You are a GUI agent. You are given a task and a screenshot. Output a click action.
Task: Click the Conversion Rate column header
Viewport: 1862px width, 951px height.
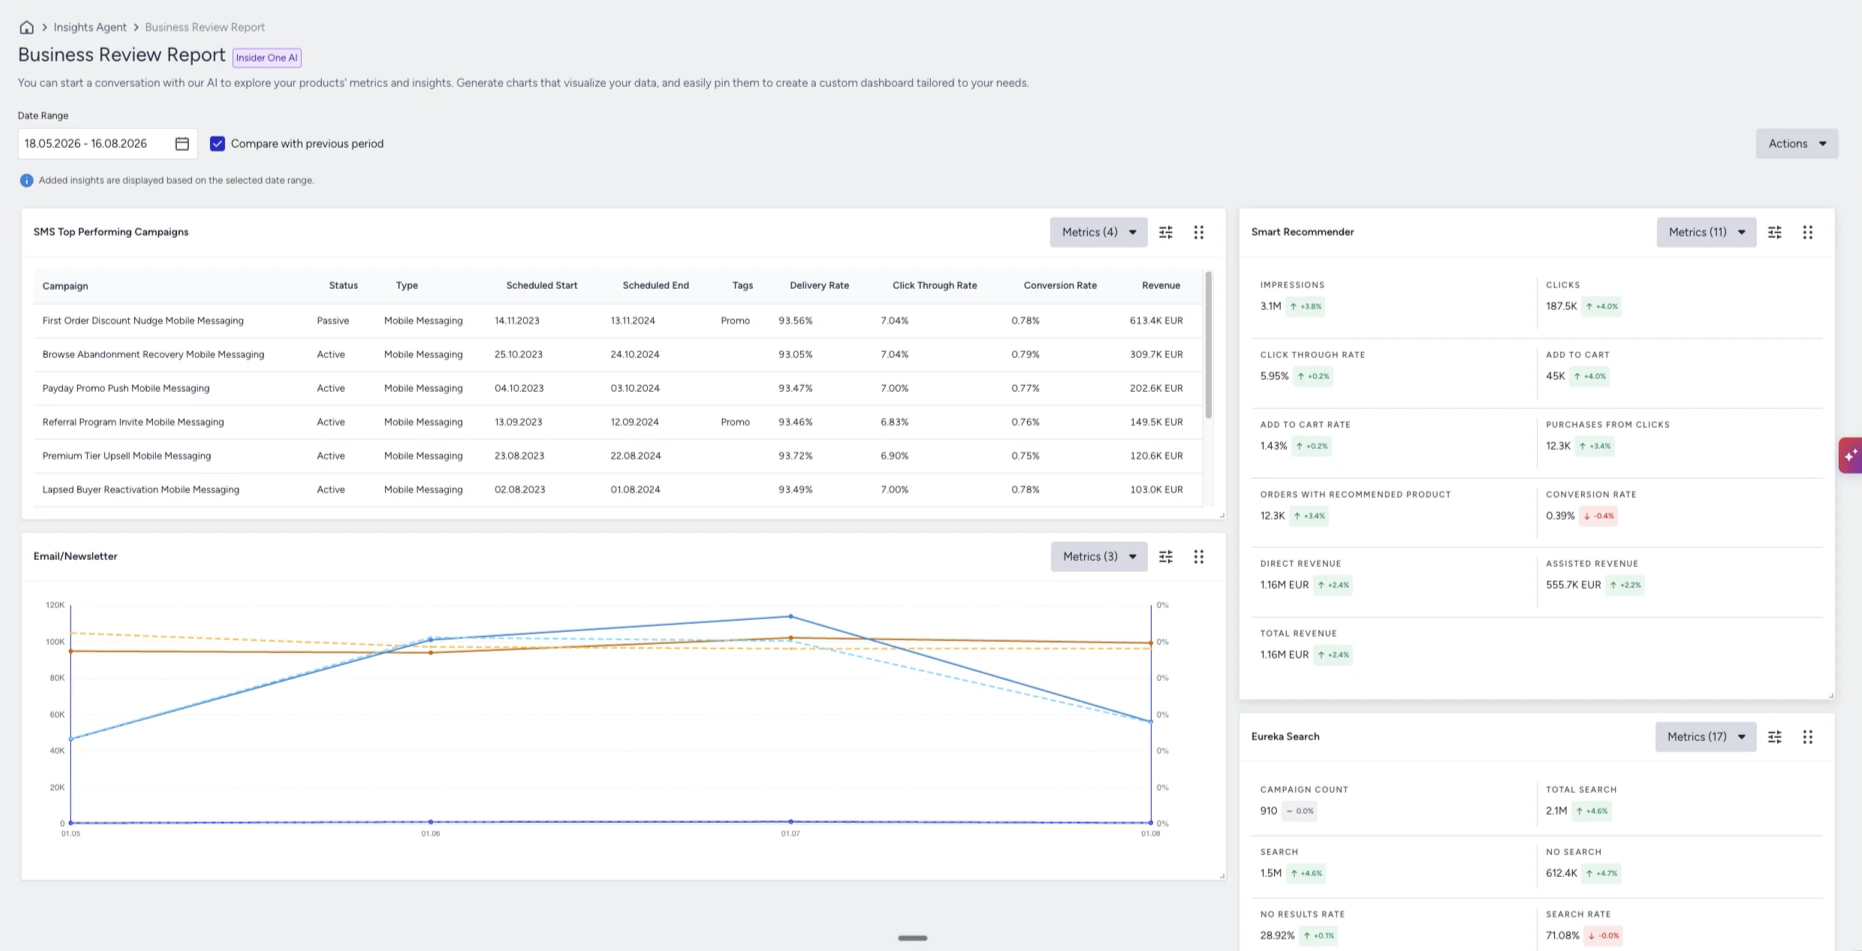[1060, 286]
